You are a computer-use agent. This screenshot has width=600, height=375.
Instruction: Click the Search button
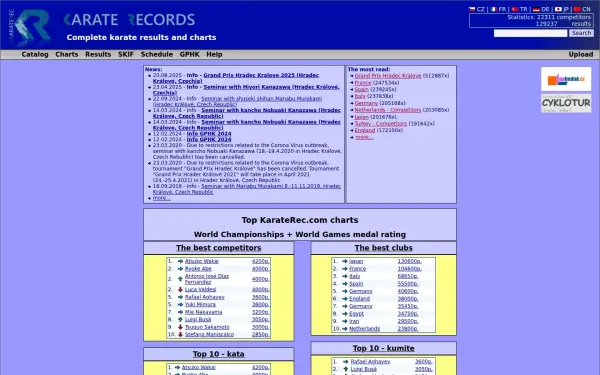coord(581,33)
